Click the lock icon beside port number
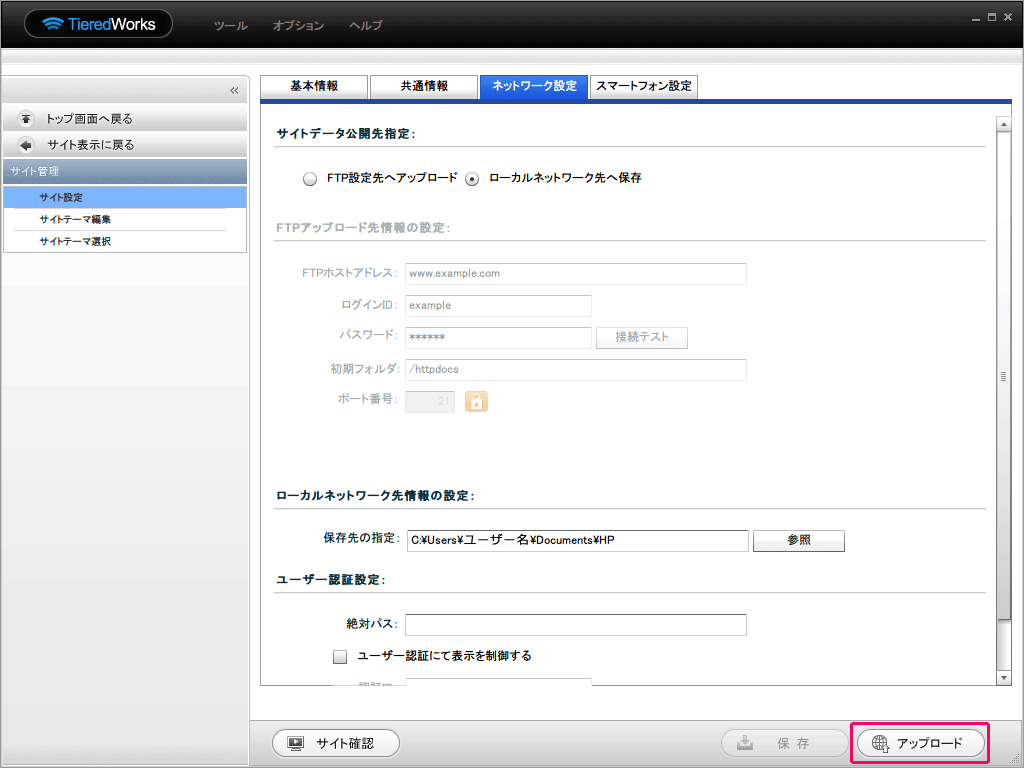The image size is (1024, 768). [476, 401]
